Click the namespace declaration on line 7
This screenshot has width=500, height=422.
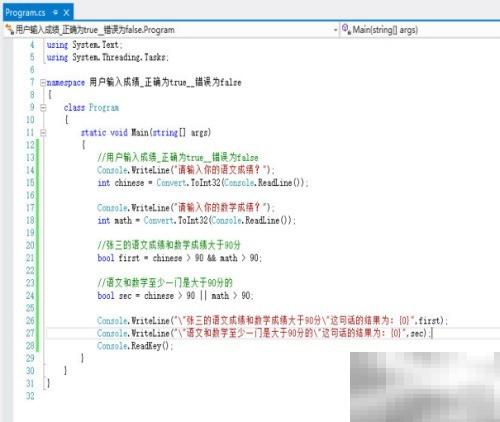(144, 82)
